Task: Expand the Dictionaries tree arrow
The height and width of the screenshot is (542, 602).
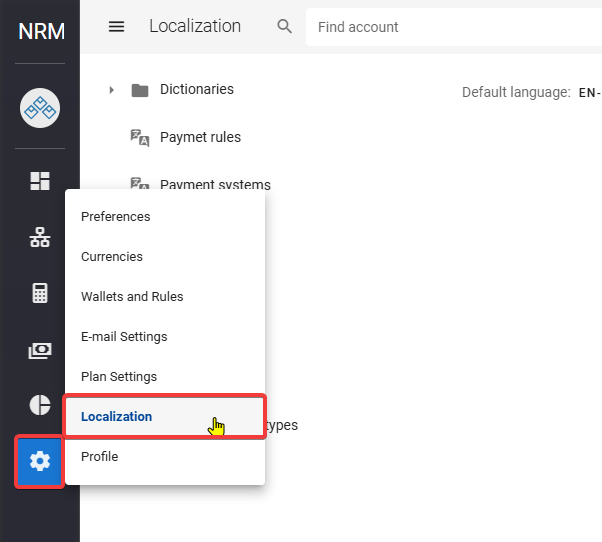Action: [112, 90]
